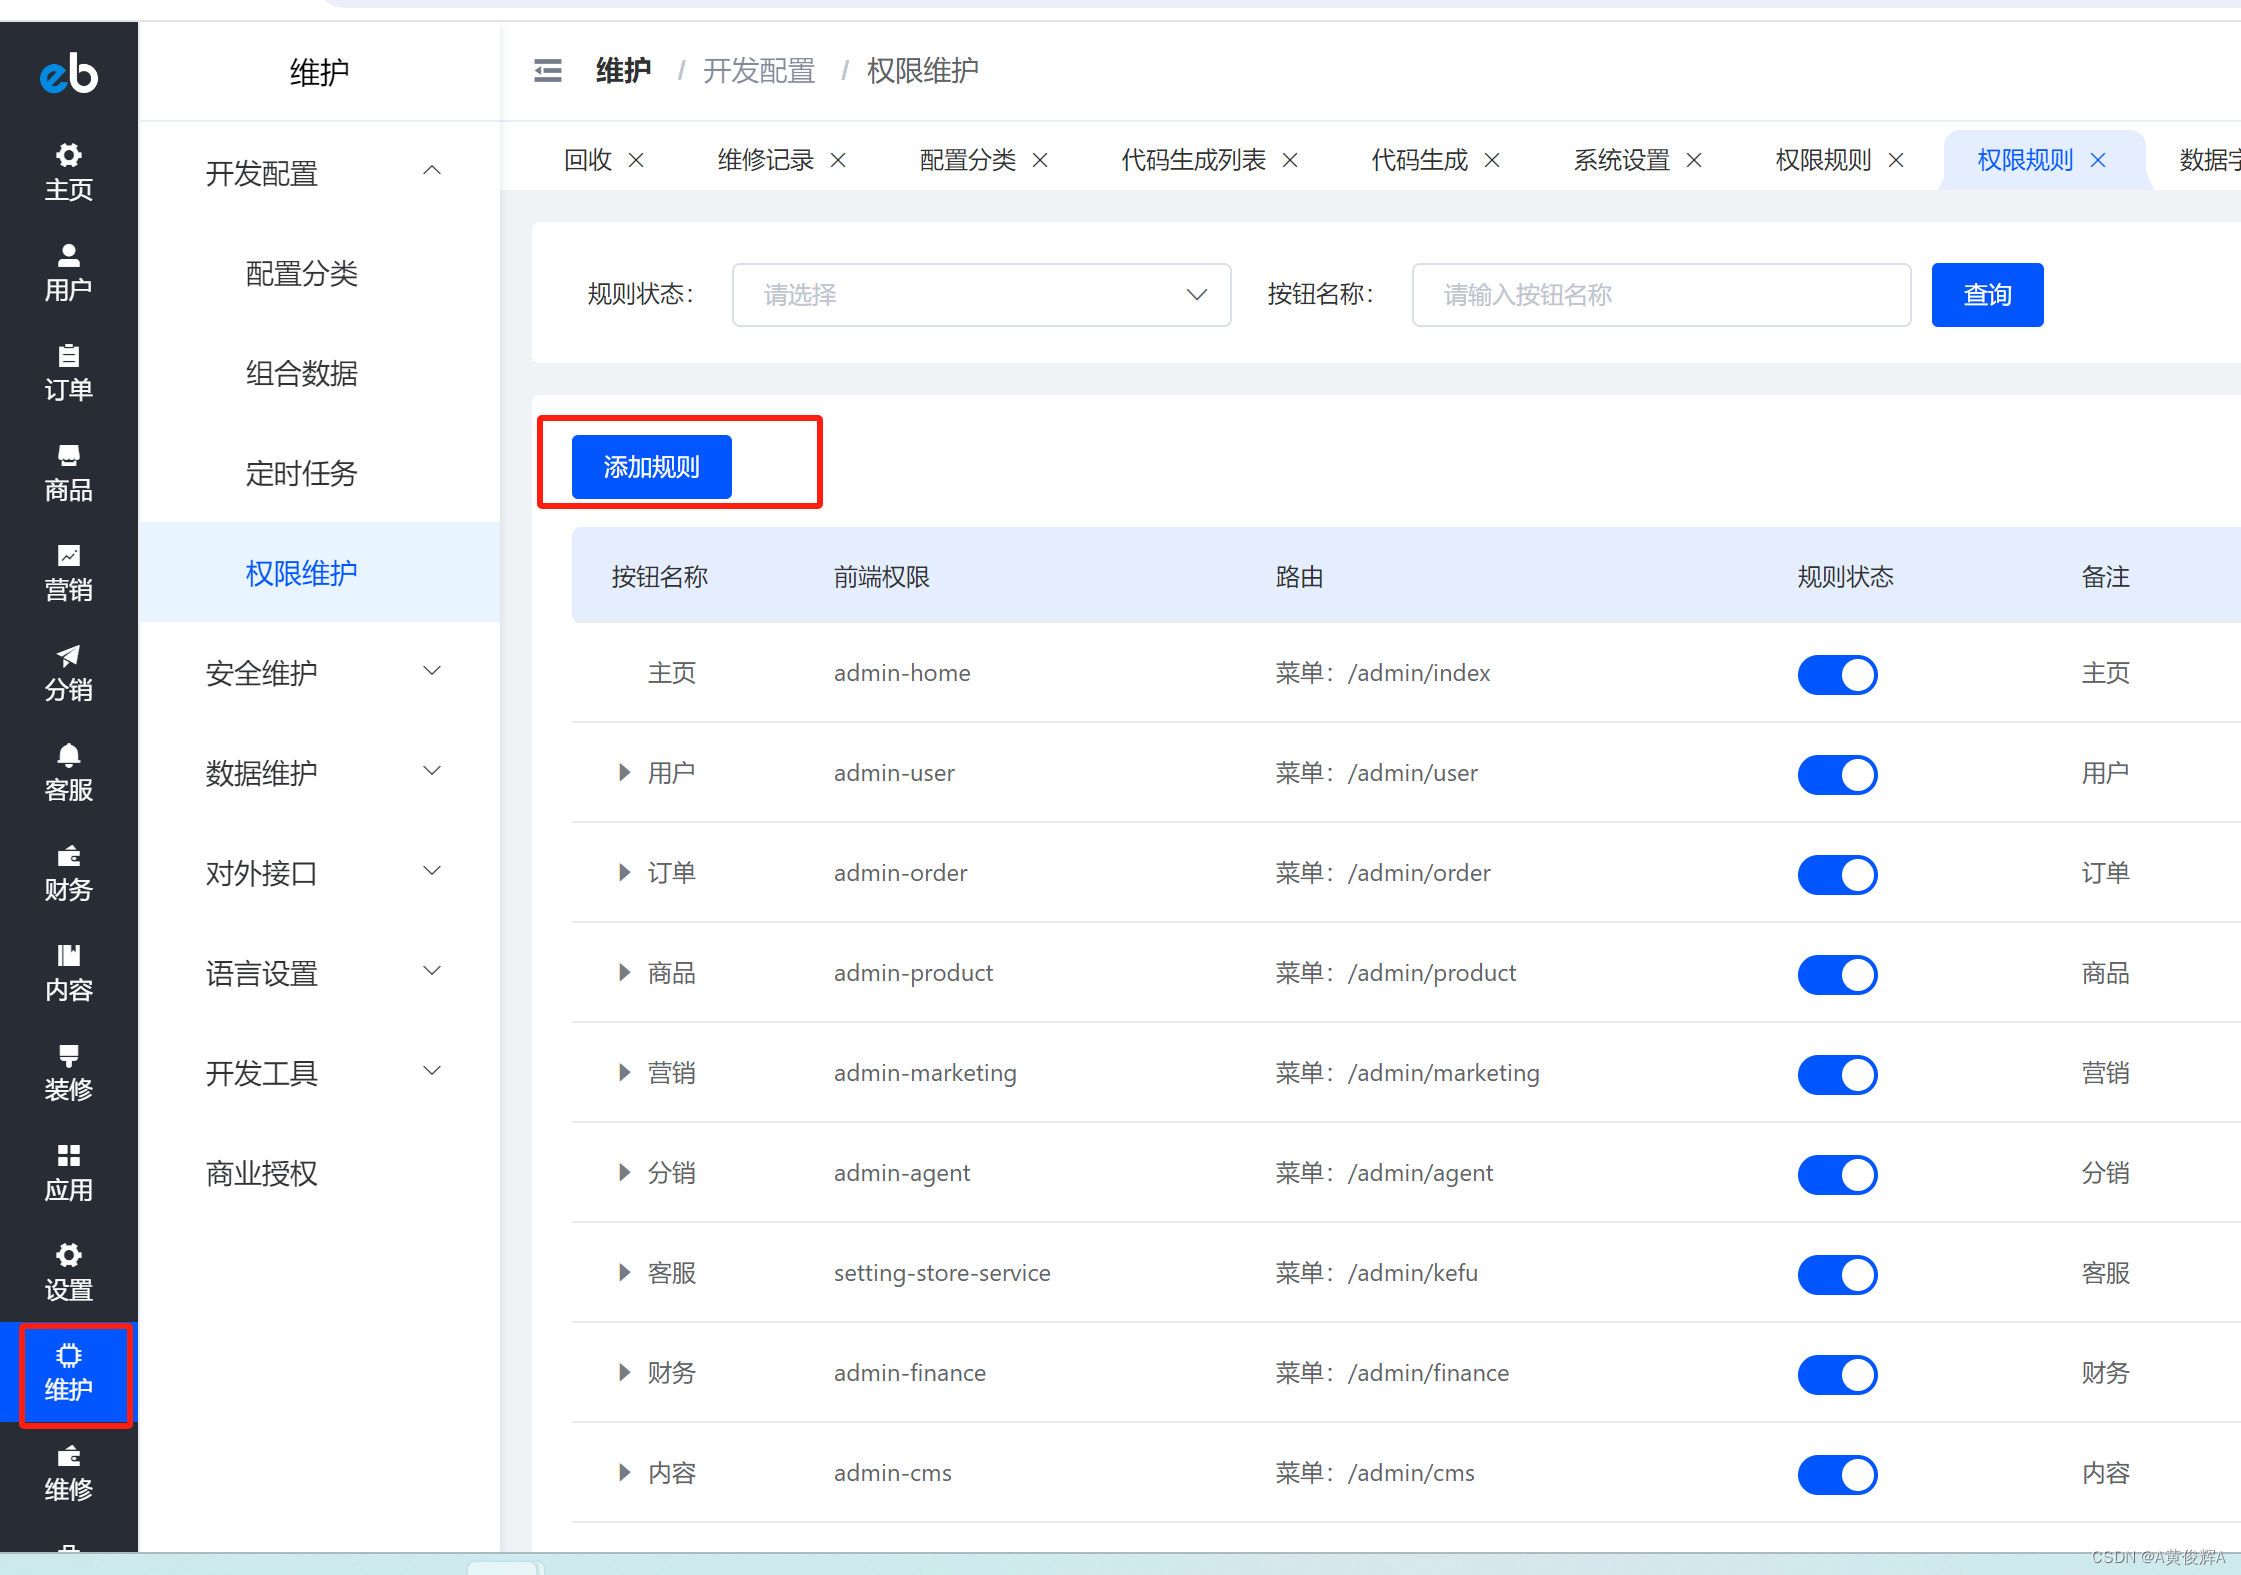This screenshot has height=1575, width=2241.
Task: Close the 维修记录 tab
Action: click(838, 160)
